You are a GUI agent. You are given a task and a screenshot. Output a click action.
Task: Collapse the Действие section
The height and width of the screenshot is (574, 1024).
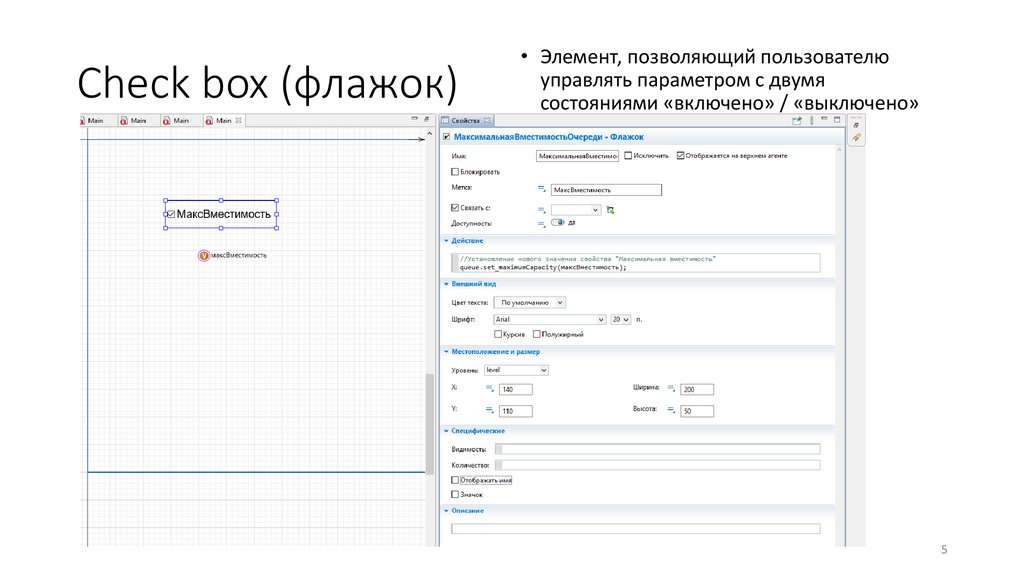click(447, 241)
